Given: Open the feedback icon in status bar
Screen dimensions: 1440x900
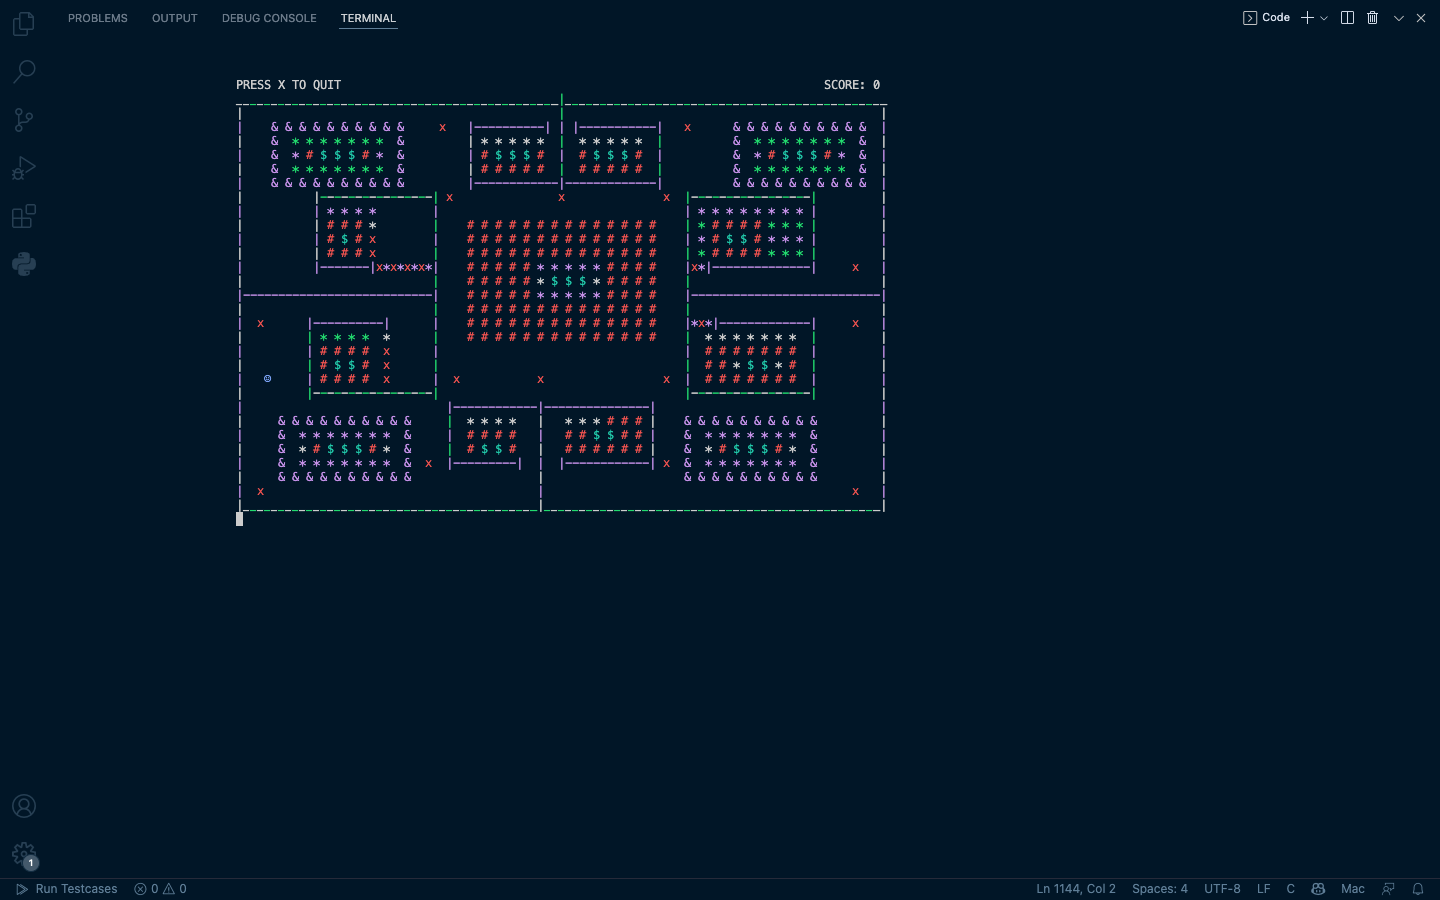Looking at the screenshot, I should tap(1388, 889).
